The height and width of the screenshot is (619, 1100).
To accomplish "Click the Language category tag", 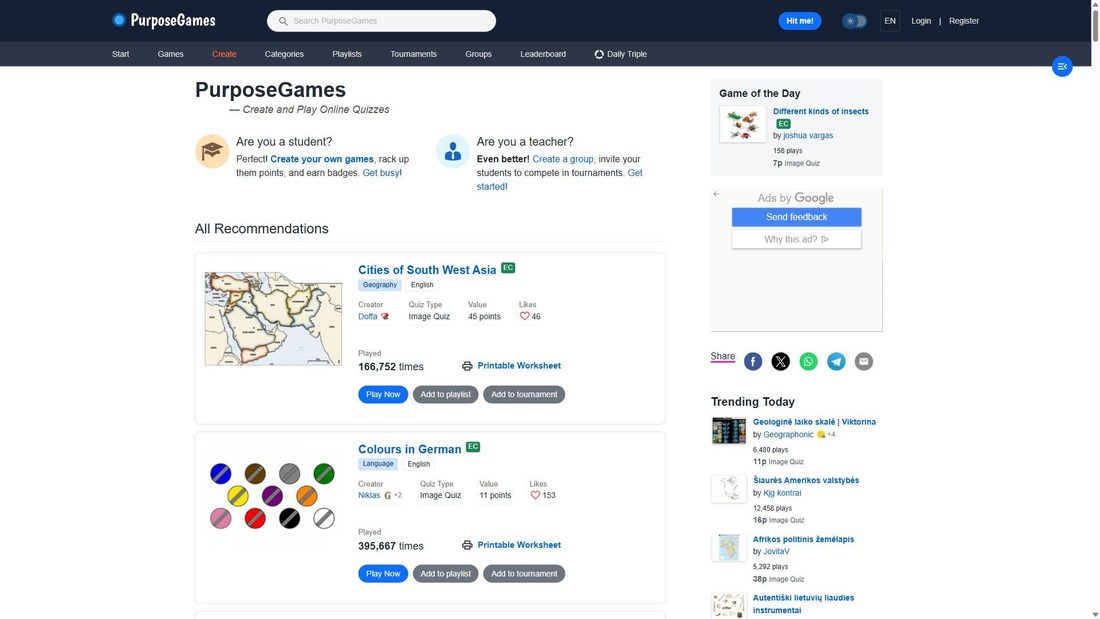I will point(378,464).
